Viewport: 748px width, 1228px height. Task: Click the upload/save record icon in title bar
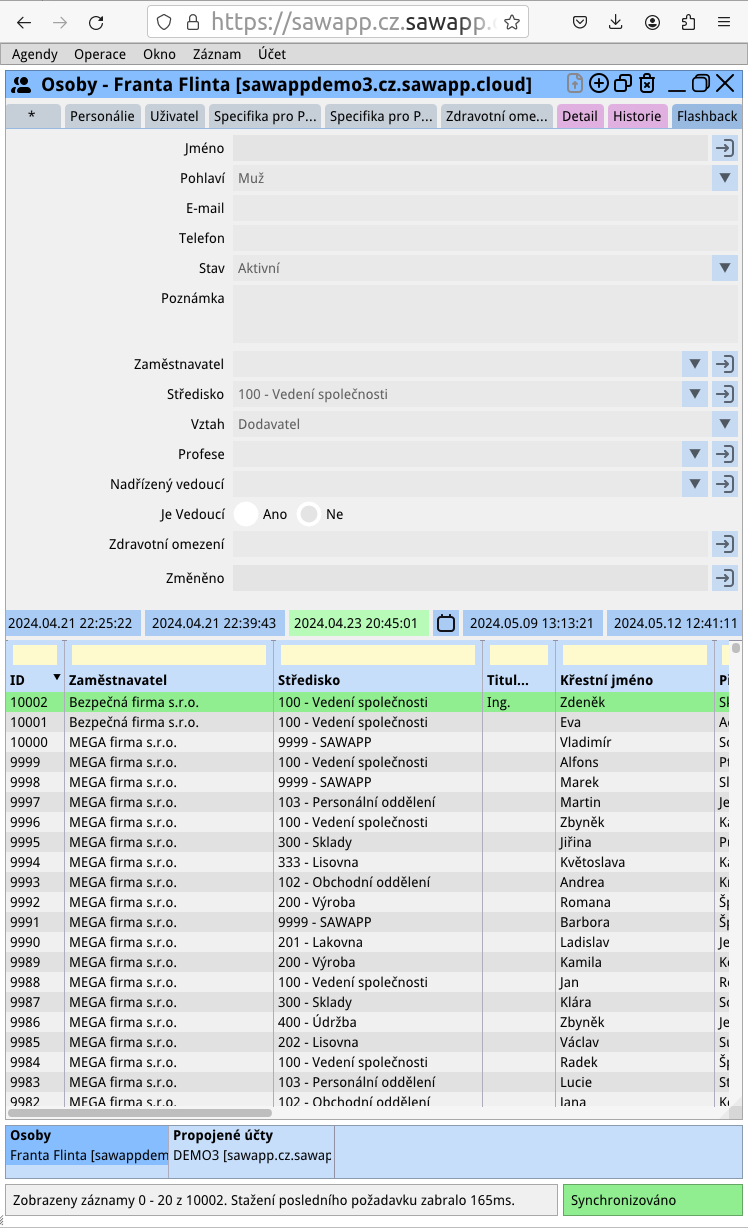(x=574, y=84)
